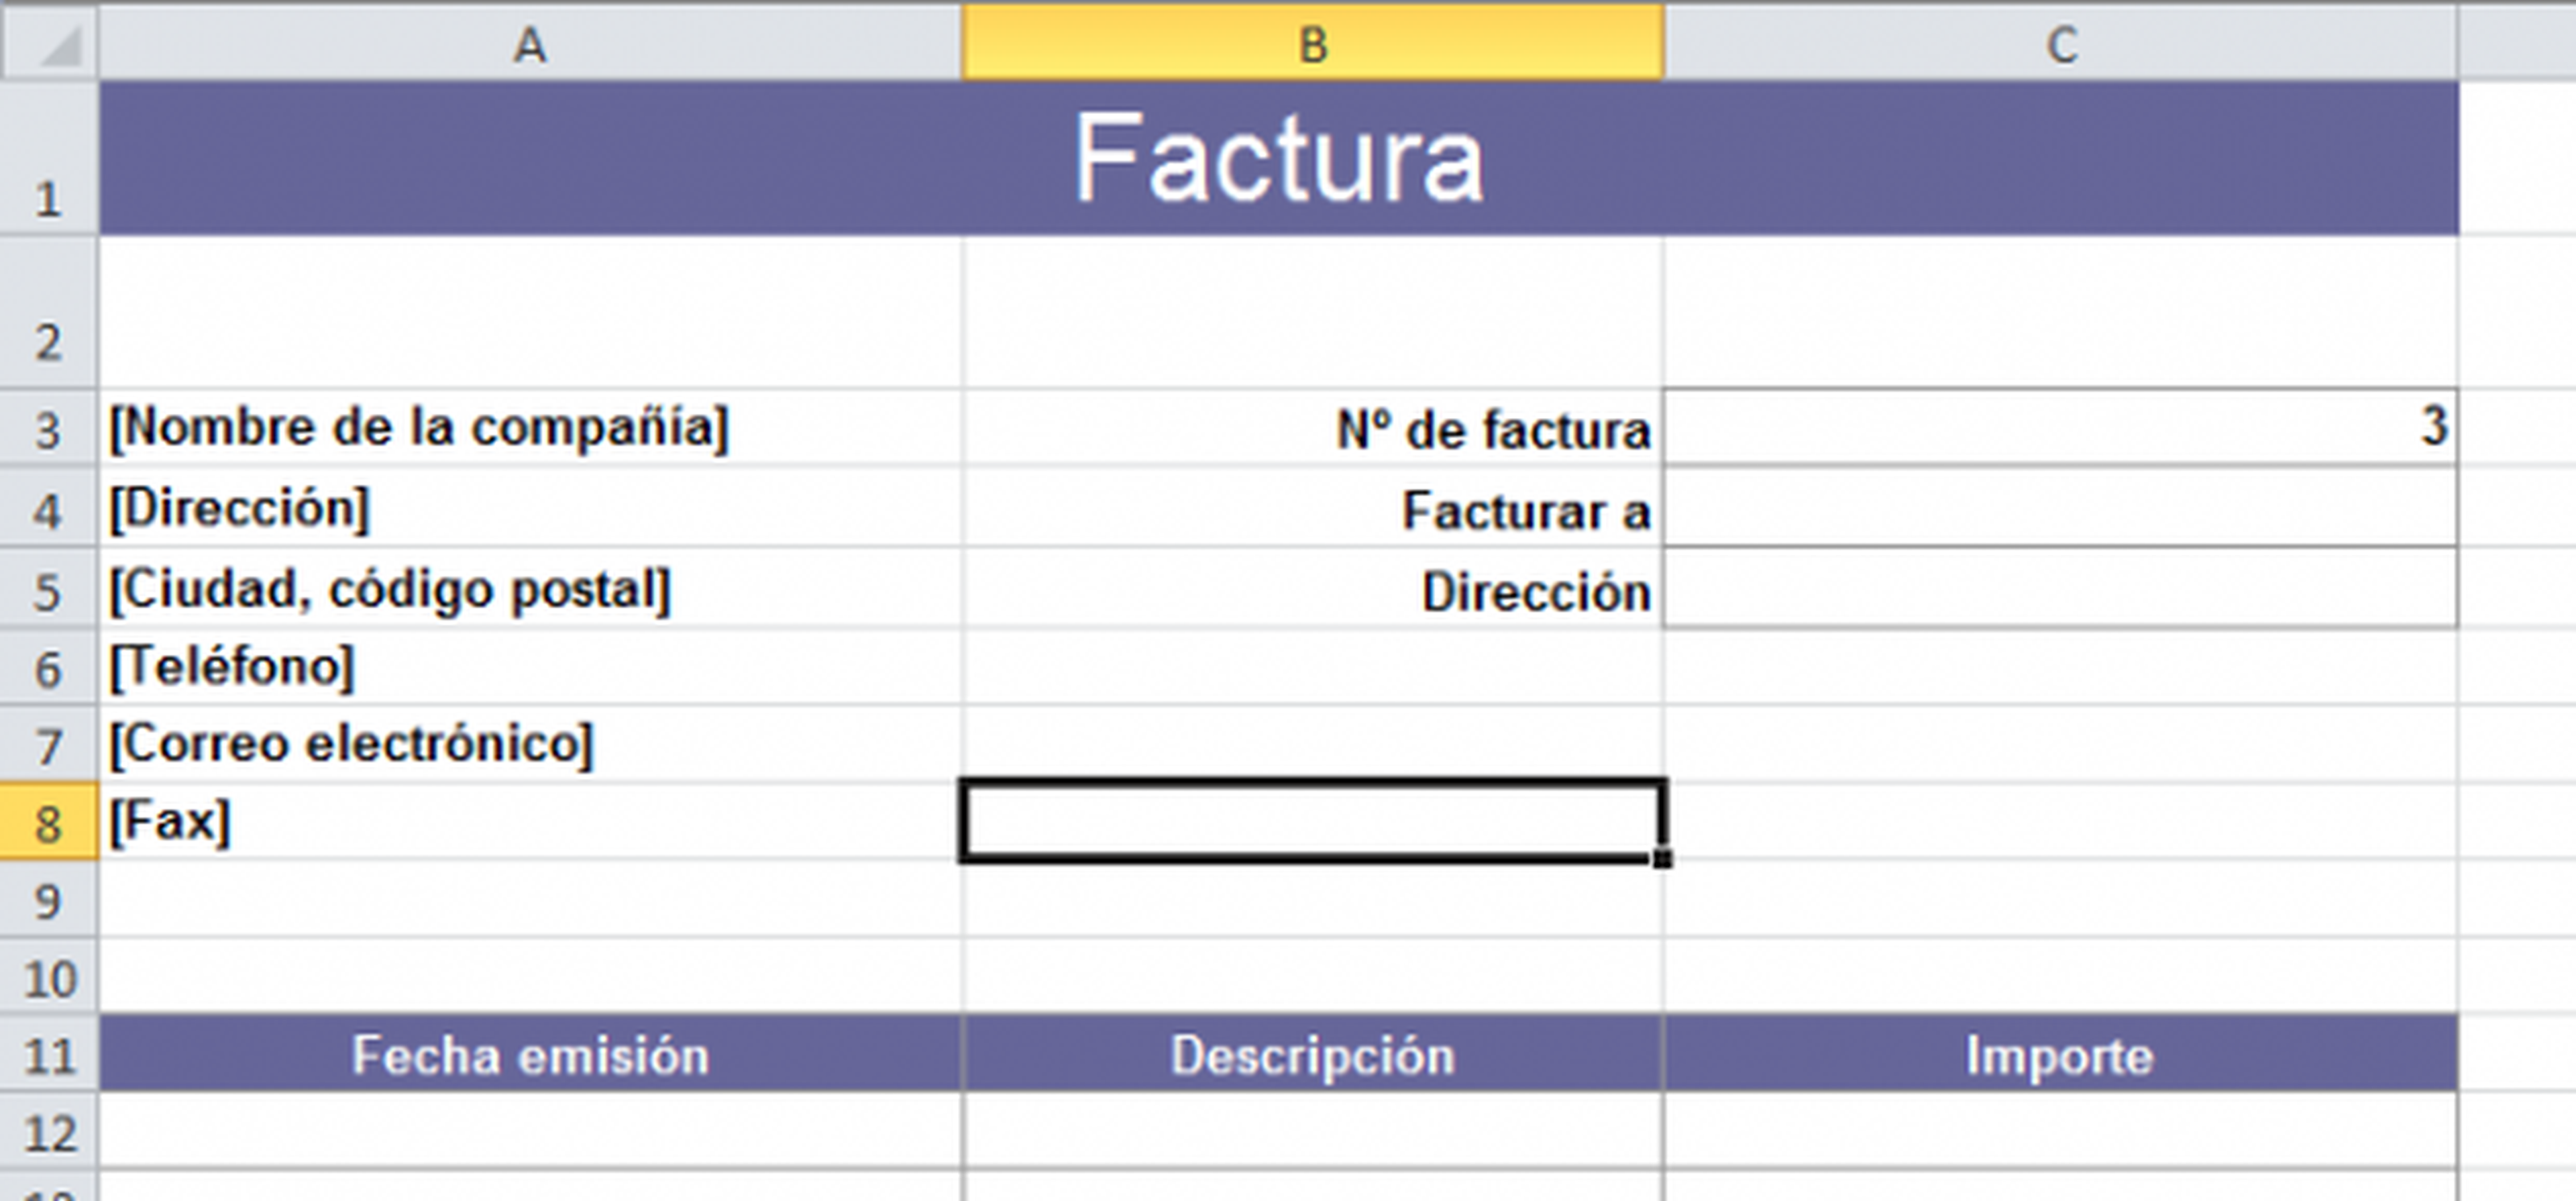Select the [Teléfono] placeholder cell
The image size is (2576, 1201).
click(x=530, y=667)
